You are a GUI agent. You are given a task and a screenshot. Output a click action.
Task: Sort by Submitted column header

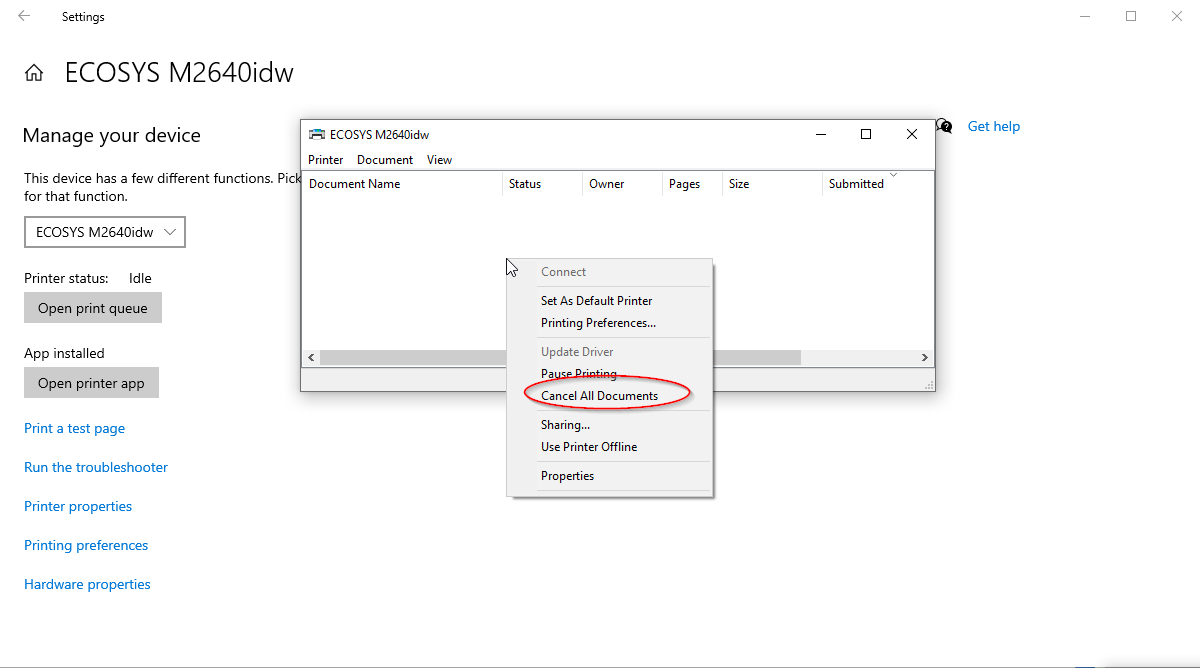point(877,184)
